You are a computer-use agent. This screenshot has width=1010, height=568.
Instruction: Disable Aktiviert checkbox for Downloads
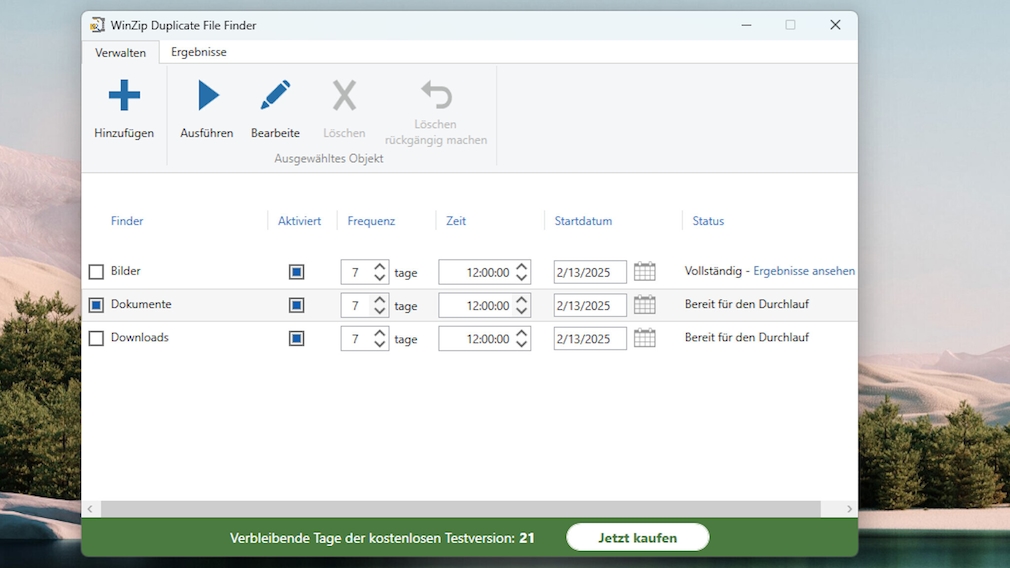pyautogui.click(x=296, y=339)
